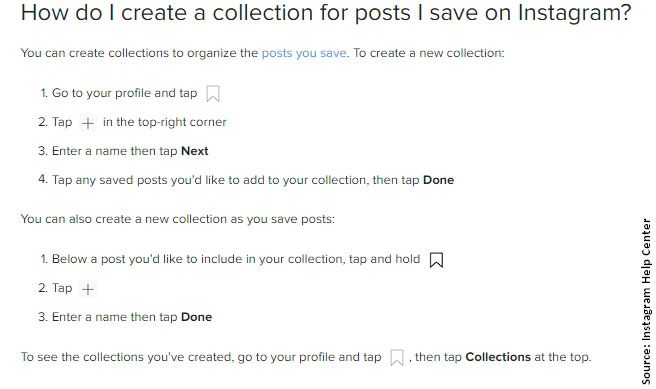Click the bold word 'Next'
Viewport: 656px width, 389px height.
pos(195,151)
